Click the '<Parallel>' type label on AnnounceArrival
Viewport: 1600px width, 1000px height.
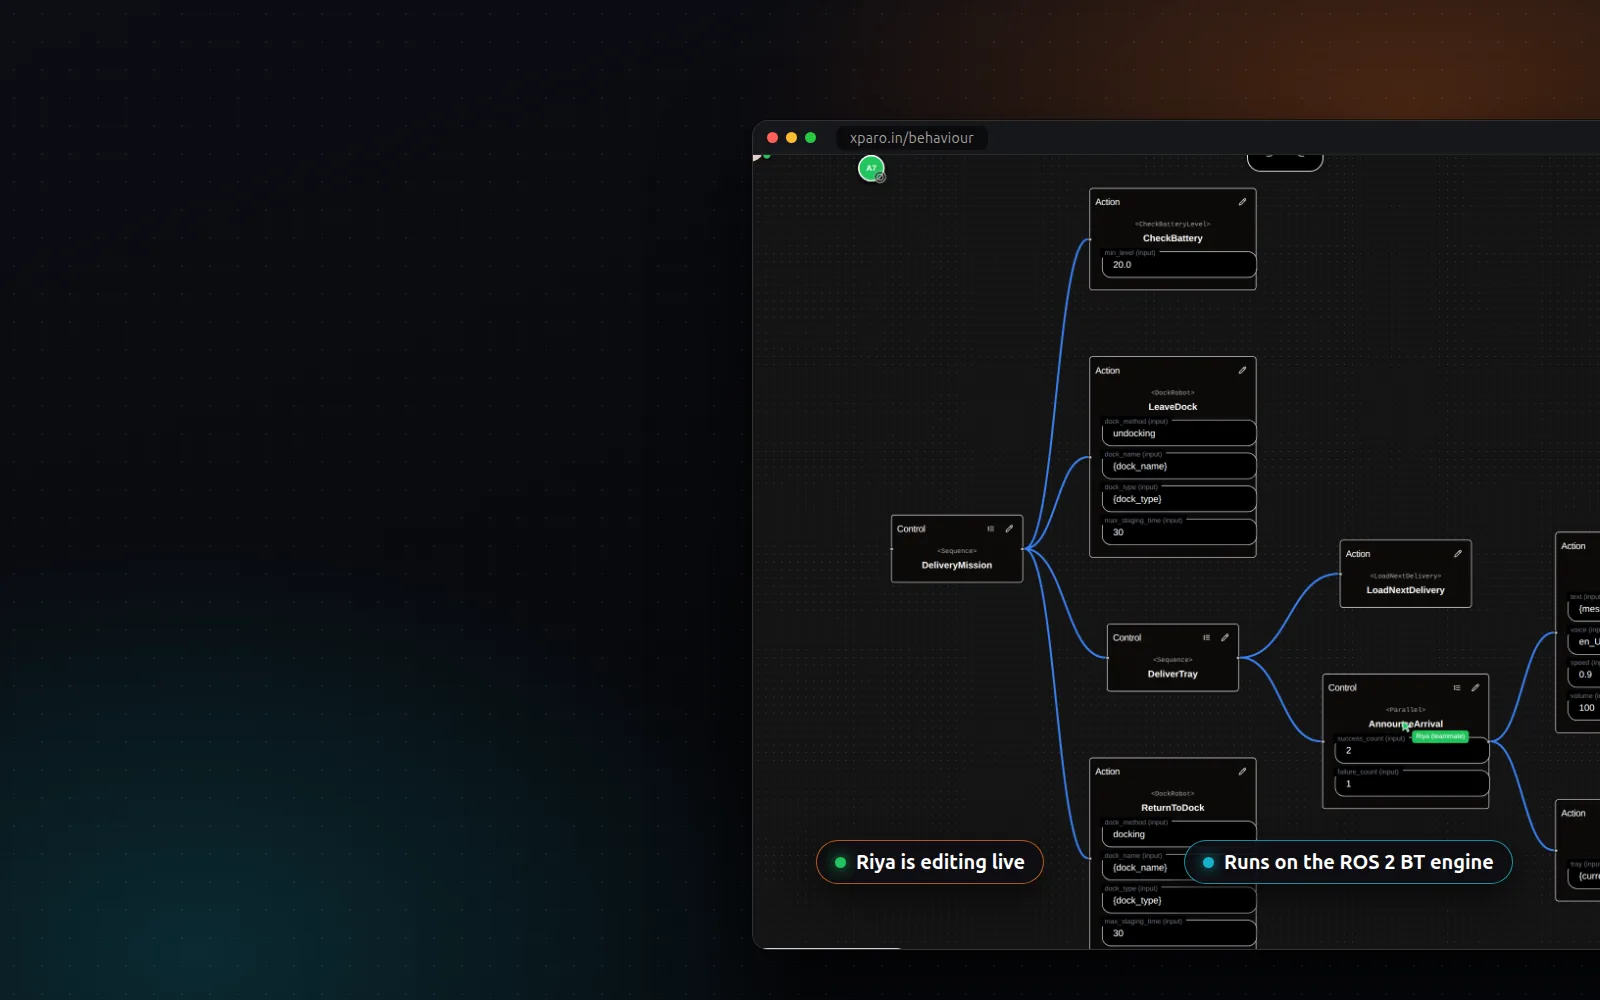tap(1406, 710)
